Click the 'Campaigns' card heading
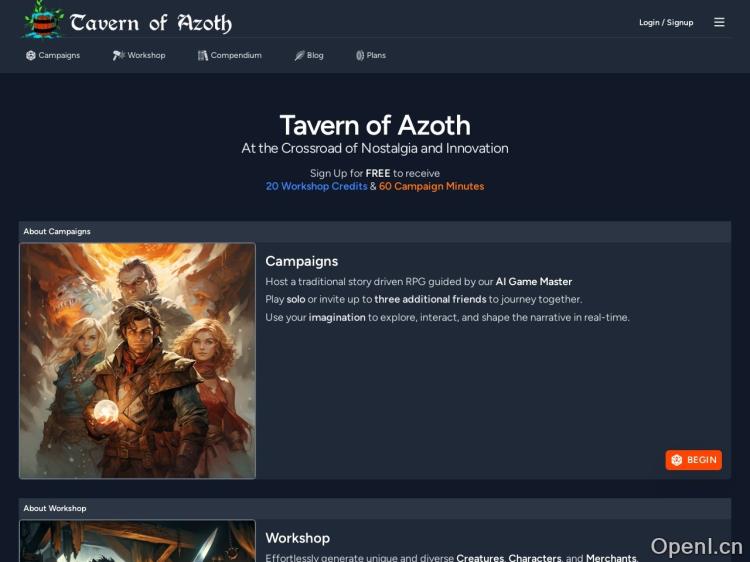 (302, 261)
